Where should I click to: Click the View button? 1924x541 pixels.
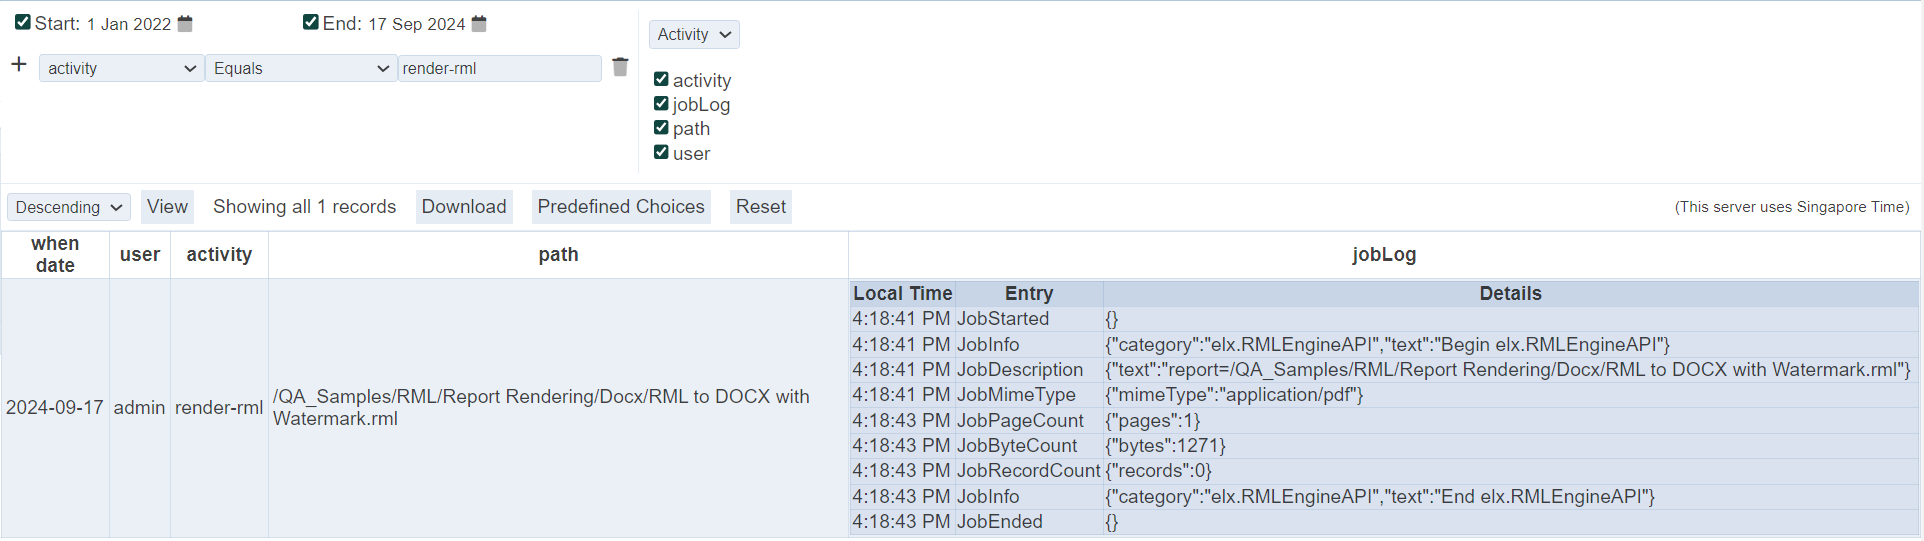[x=167, y=207]
